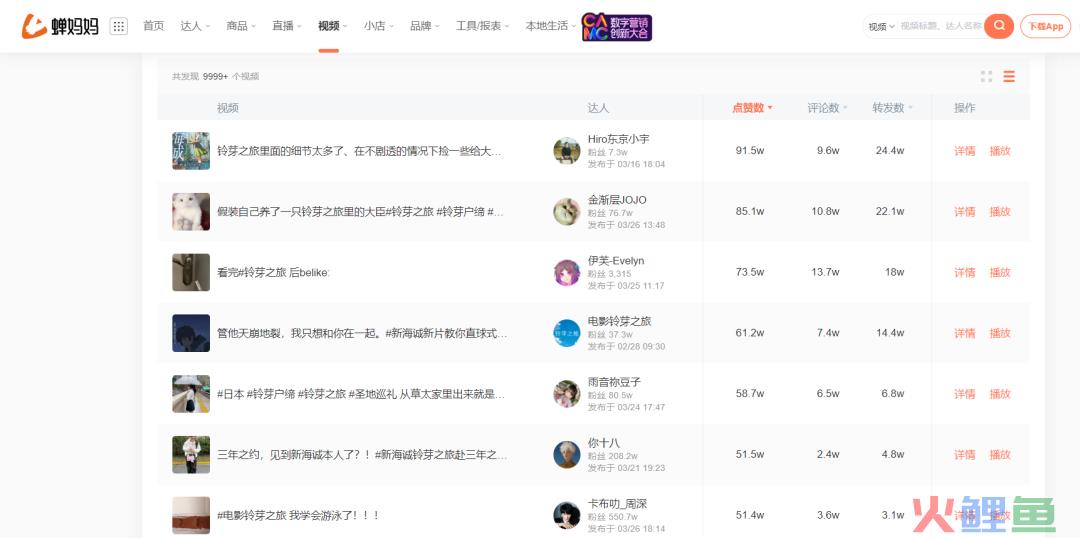Screen dimensions: 1080x538
Task: Open 详情 for 金渐层JOJO video
Action: (964, 211)
